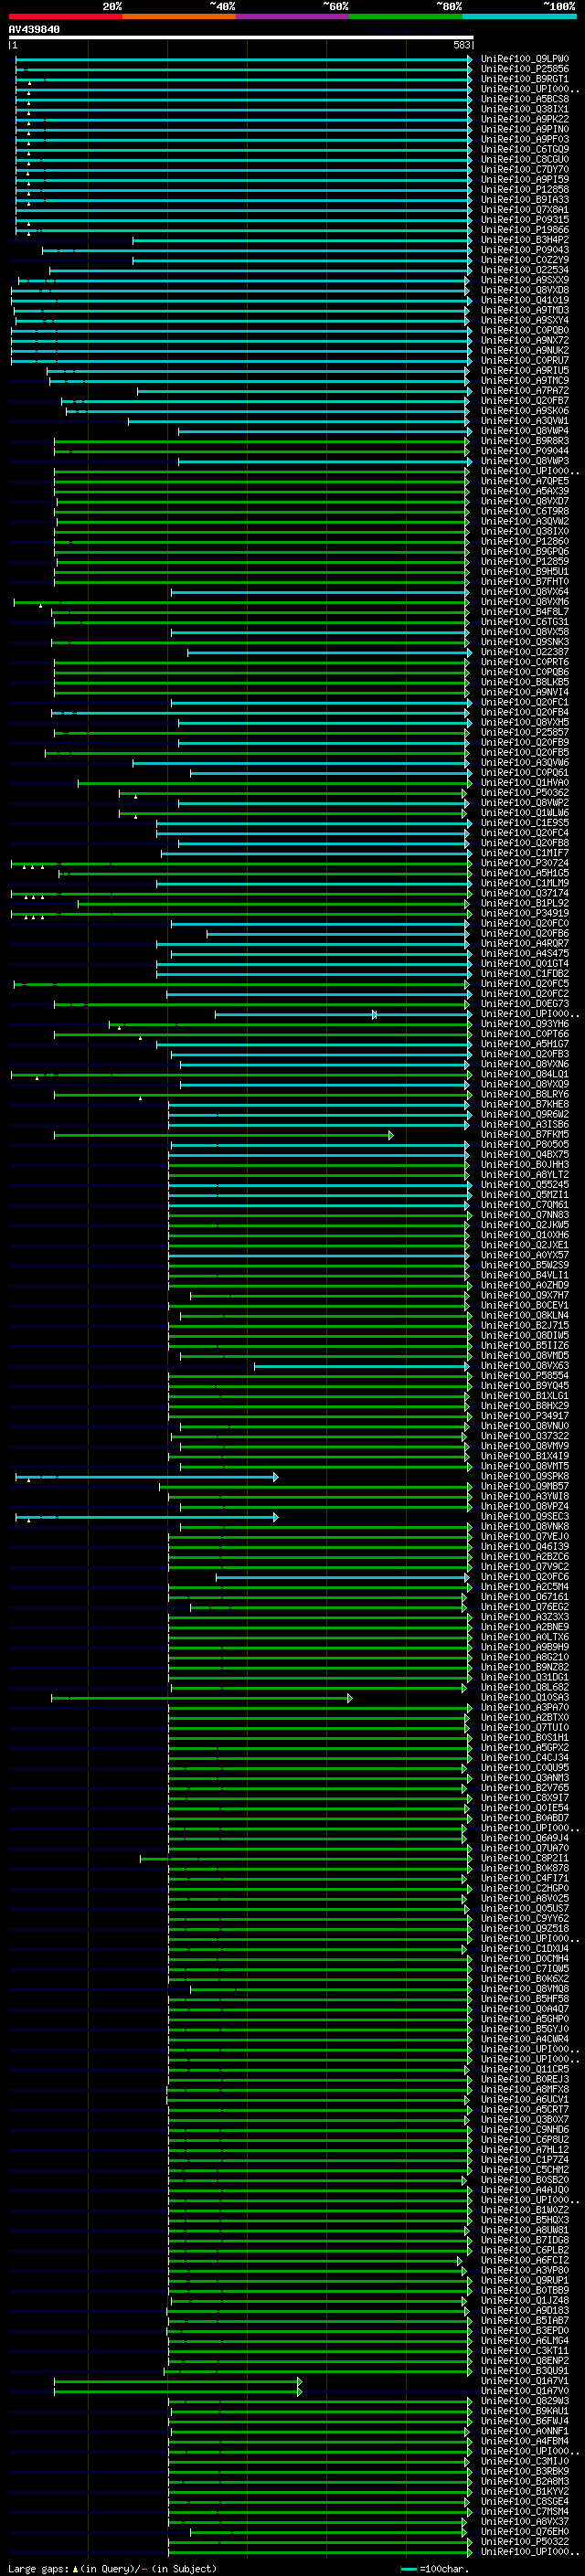Open hit UniRef100_P25856

524,69
